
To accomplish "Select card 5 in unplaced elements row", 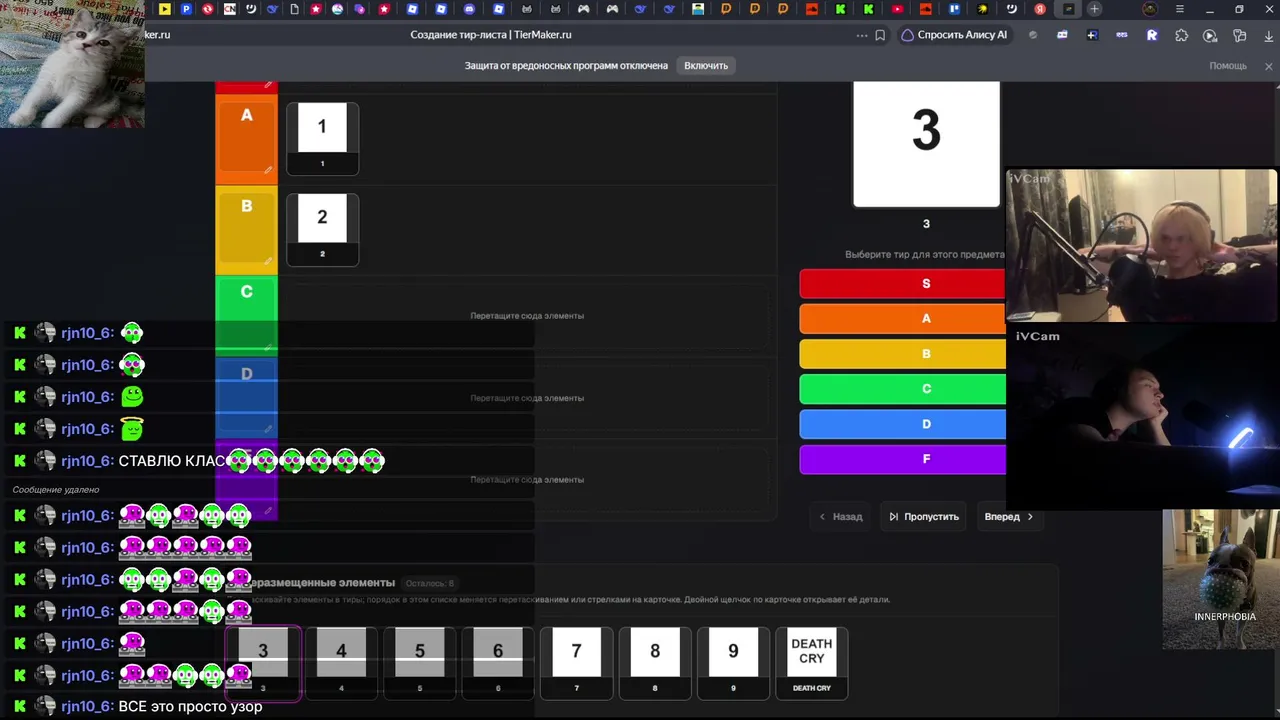I will pyautogui.click(x=420, y=663).
